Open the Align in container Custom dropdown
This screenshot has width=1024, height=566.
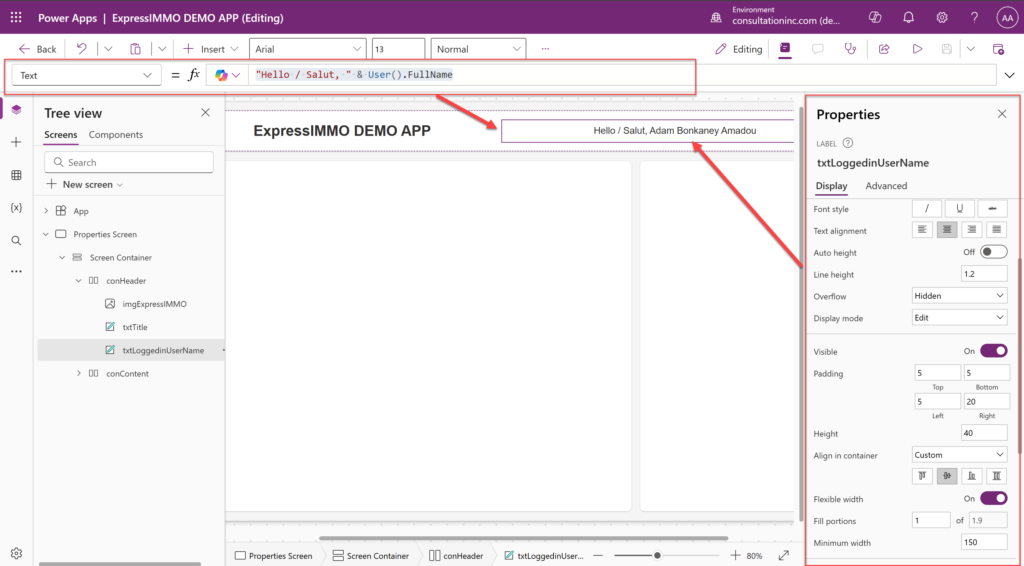[x=959, y=455]
